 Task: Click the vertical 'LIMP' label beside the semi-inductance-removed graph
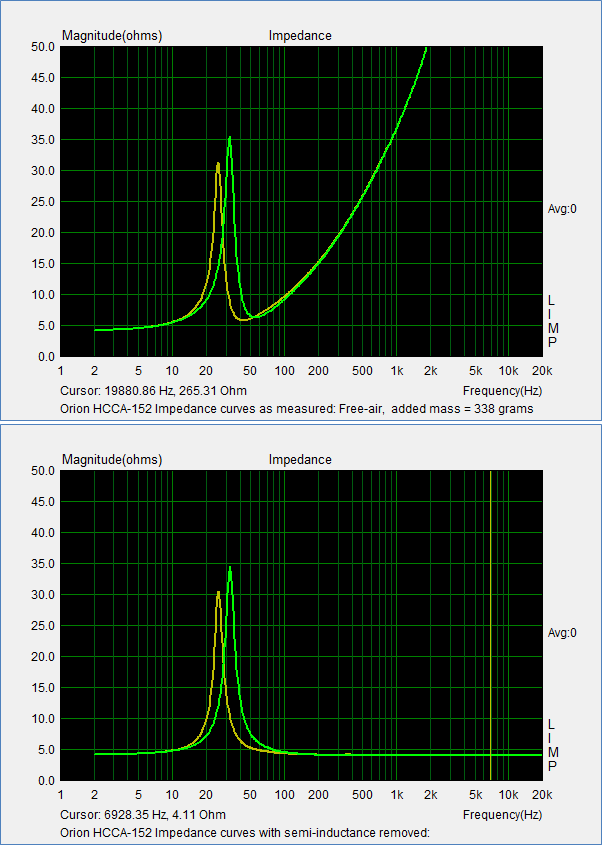(553, 744)
